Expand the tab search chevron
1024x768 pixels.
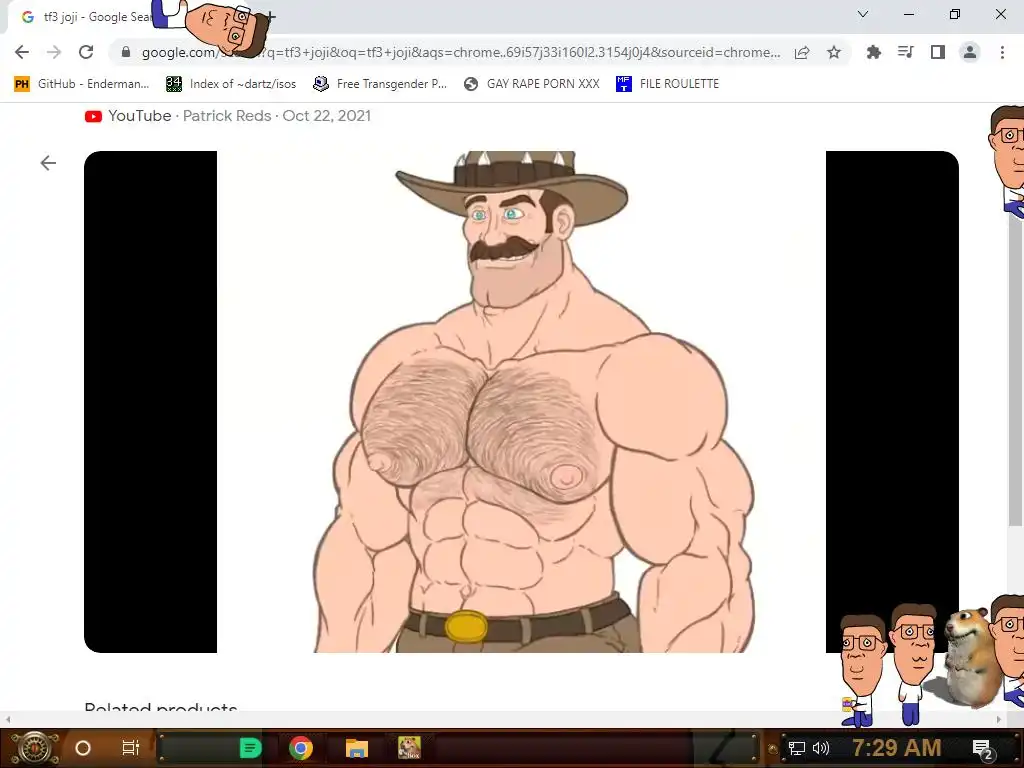(863, 14)
